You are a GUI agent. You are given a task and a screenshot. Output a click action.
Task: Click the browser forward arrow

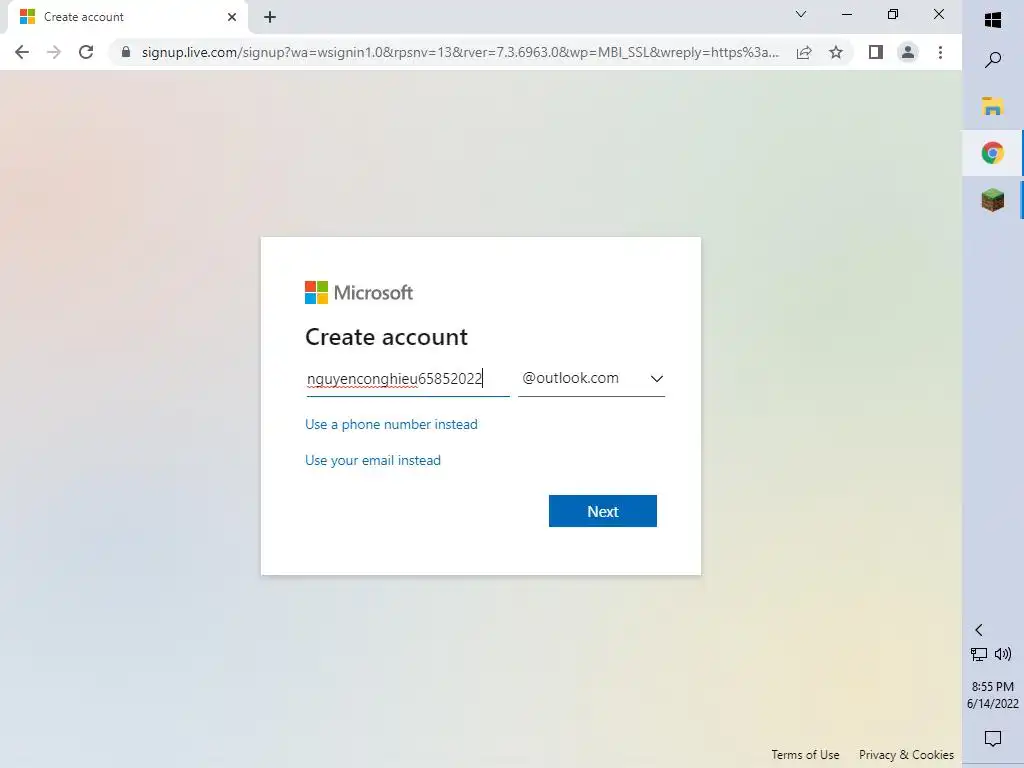[x=54, y=52]
